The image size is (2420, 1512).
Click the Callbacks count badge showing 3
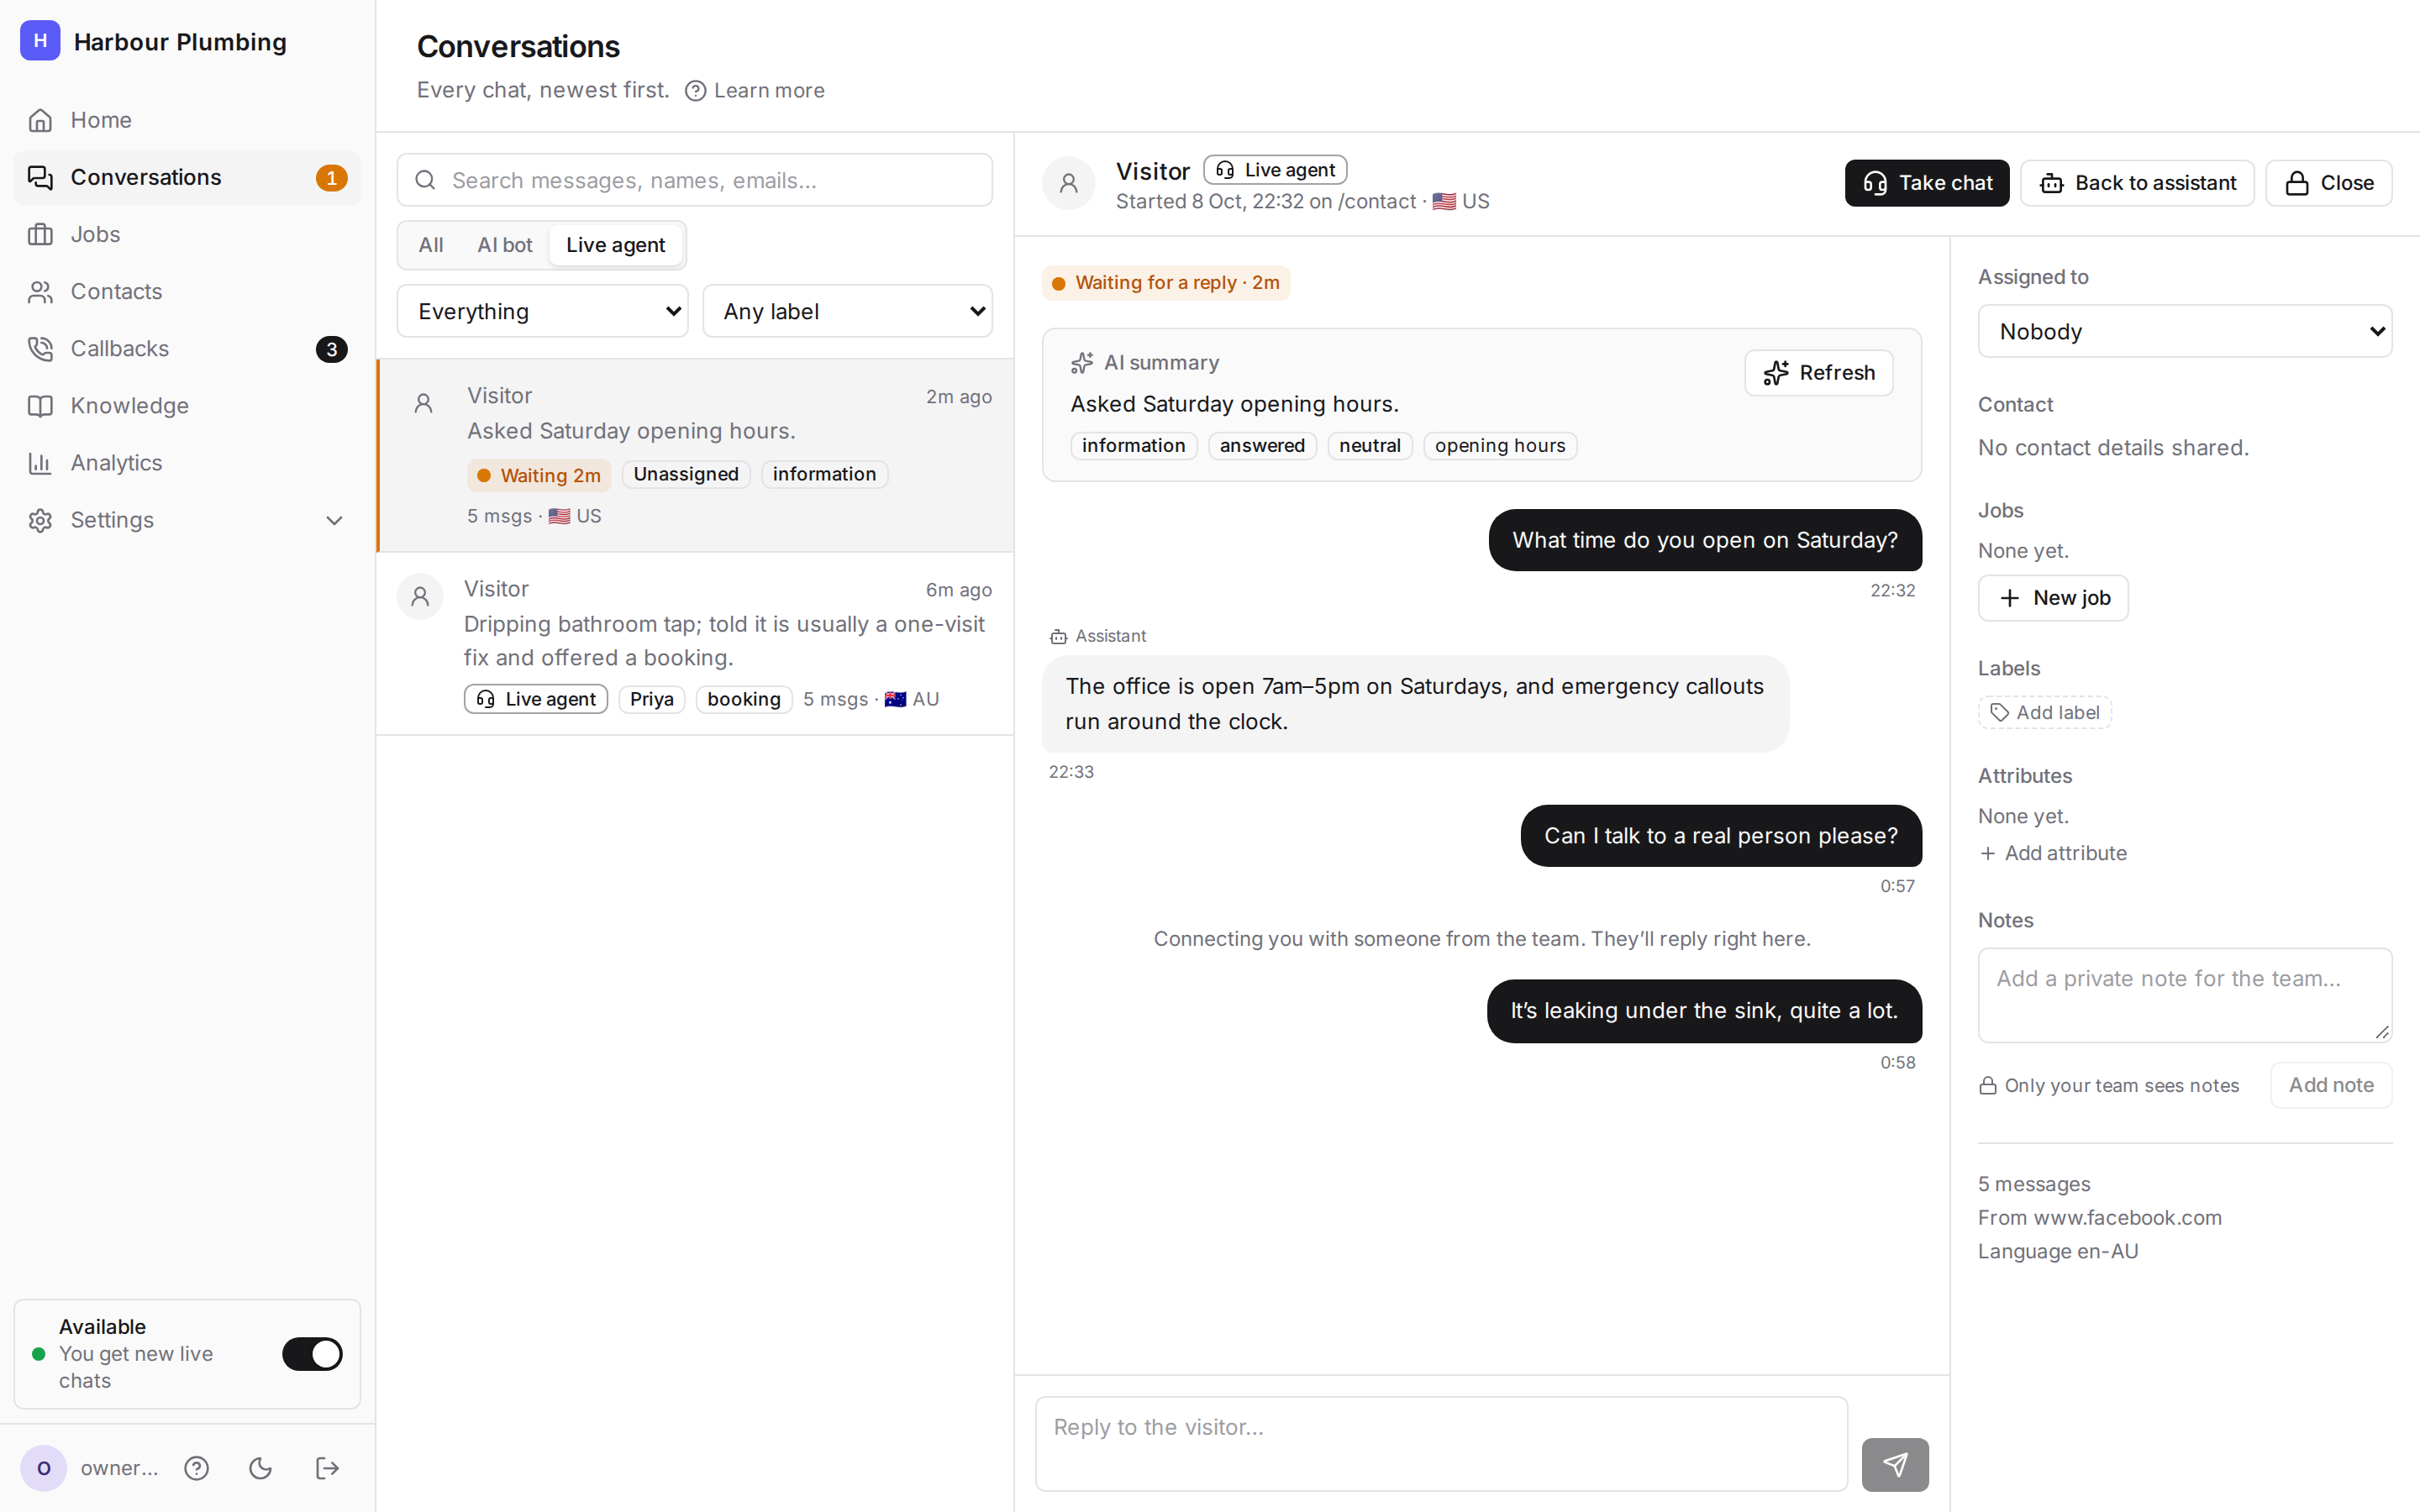332,349
